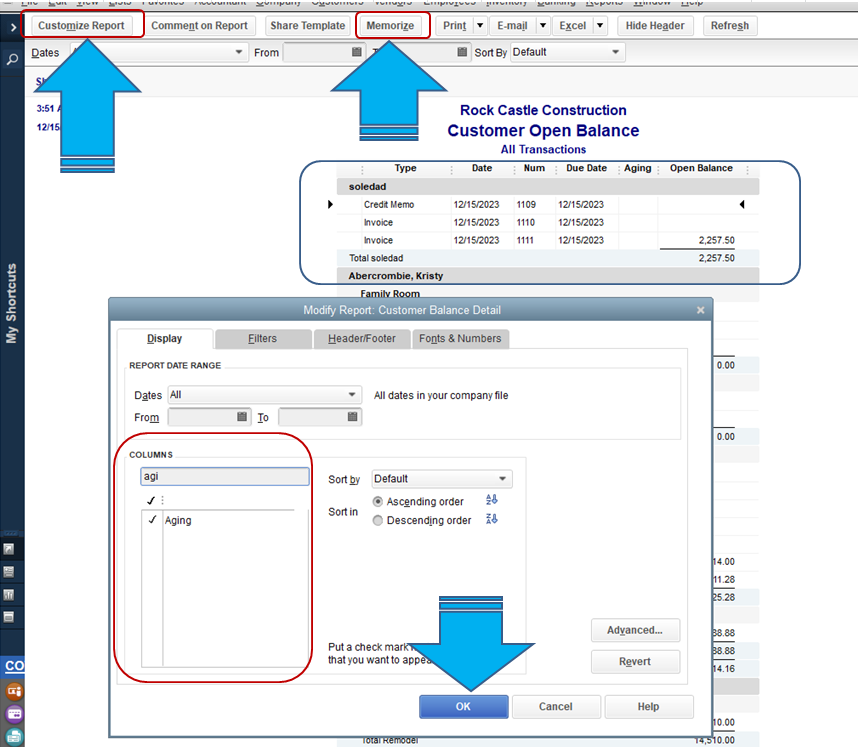858x747 pixels.
Task: Open the Print dropdown arrow
Action: 480,25
